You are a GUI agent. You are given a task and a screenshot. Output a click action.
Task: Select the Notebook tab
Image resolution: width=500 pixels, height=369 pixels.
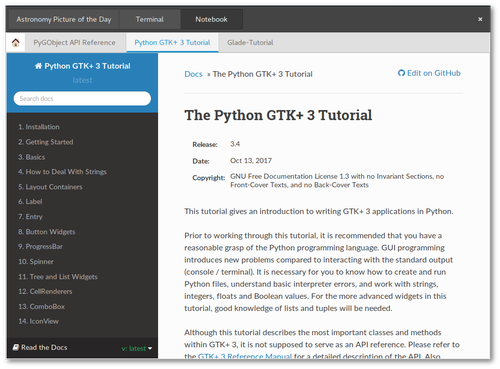[211, 20]
